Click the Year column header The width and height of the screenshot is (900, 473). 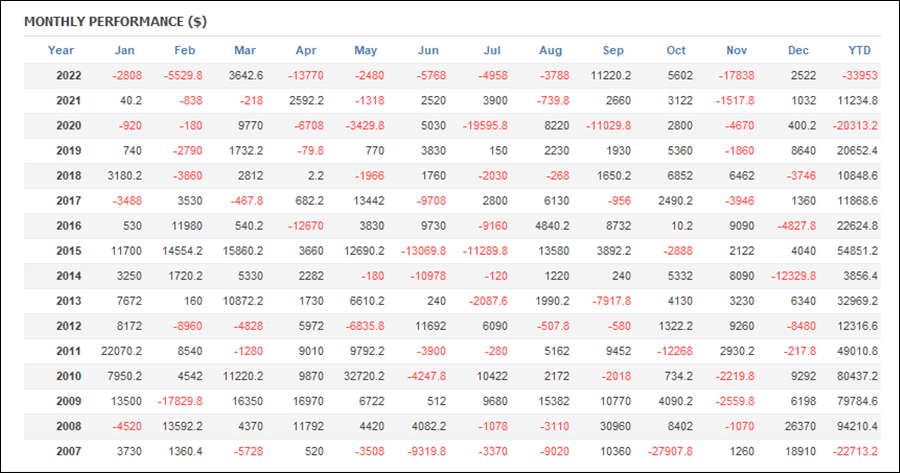point(60,50)
